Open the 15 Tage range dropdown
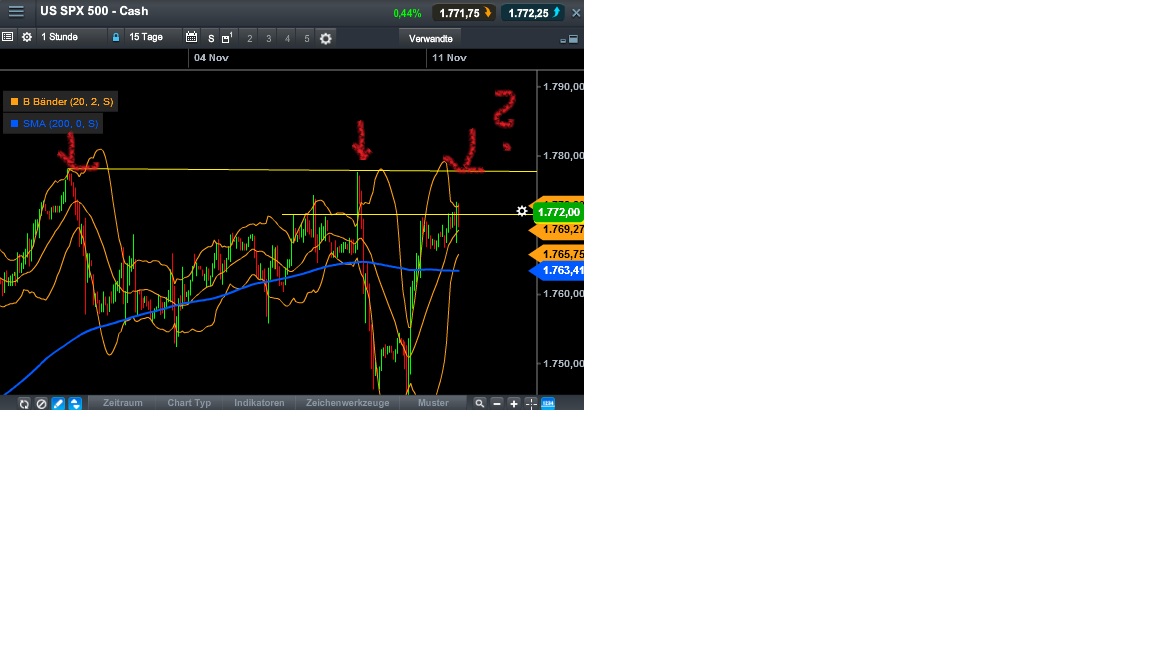Image resolution: width=1152 pixels, height=648 pixels. pos(146,37)
